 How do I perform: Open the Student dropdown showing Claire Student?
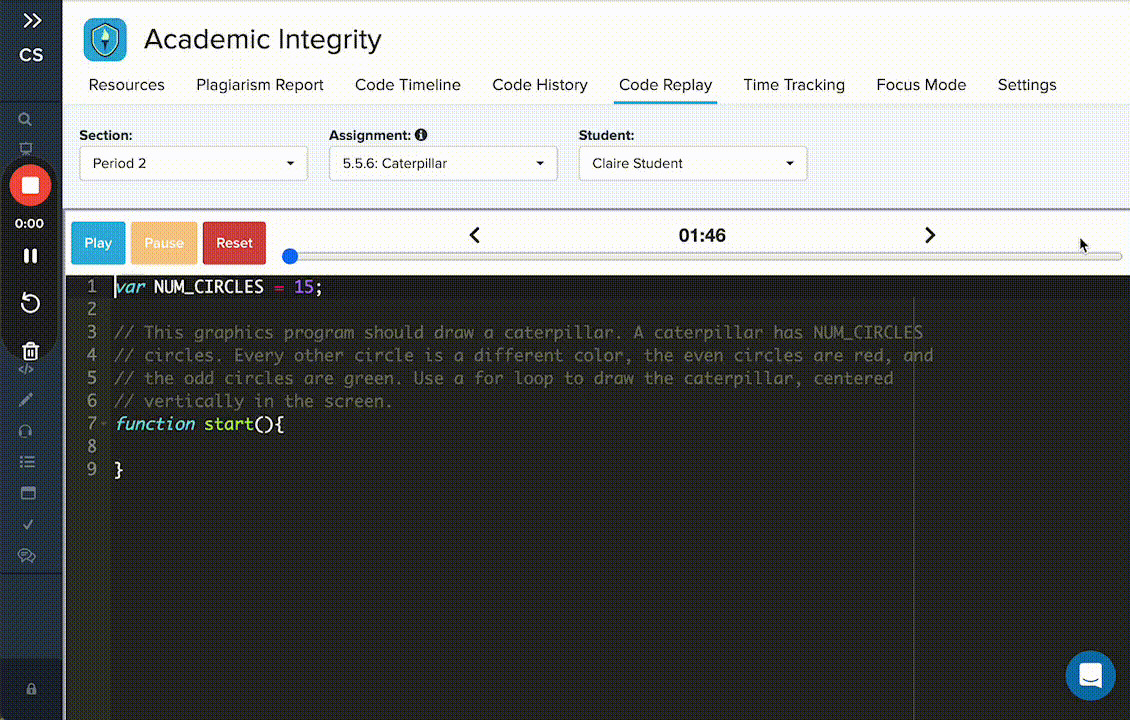pyautogui.click(x=692, y=163)
